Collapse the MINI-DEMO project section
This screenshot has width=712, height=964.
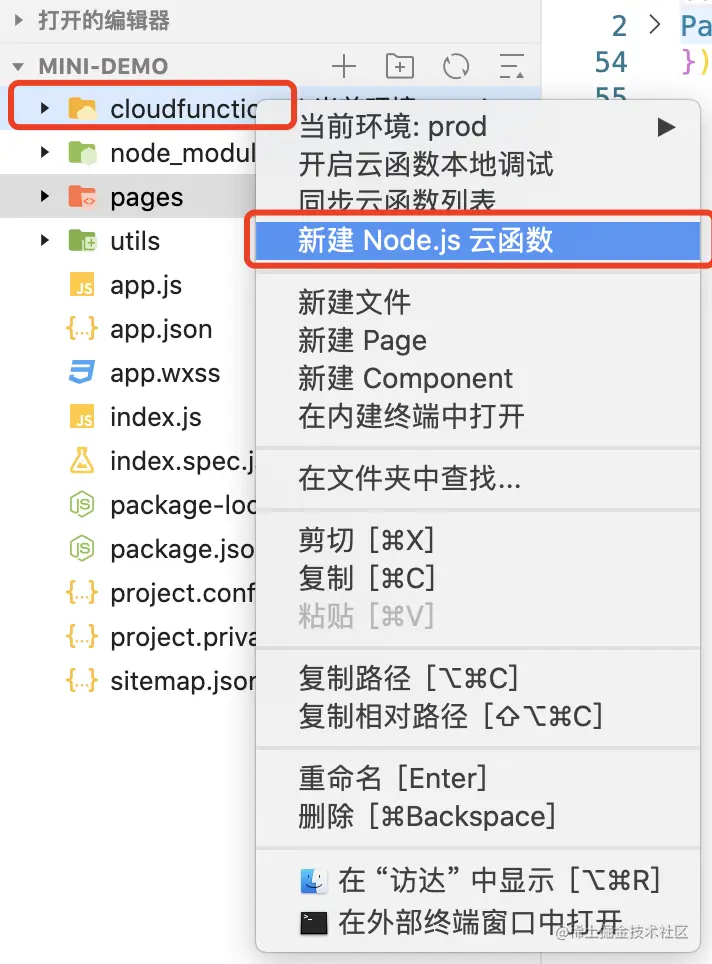pos(18,66)
